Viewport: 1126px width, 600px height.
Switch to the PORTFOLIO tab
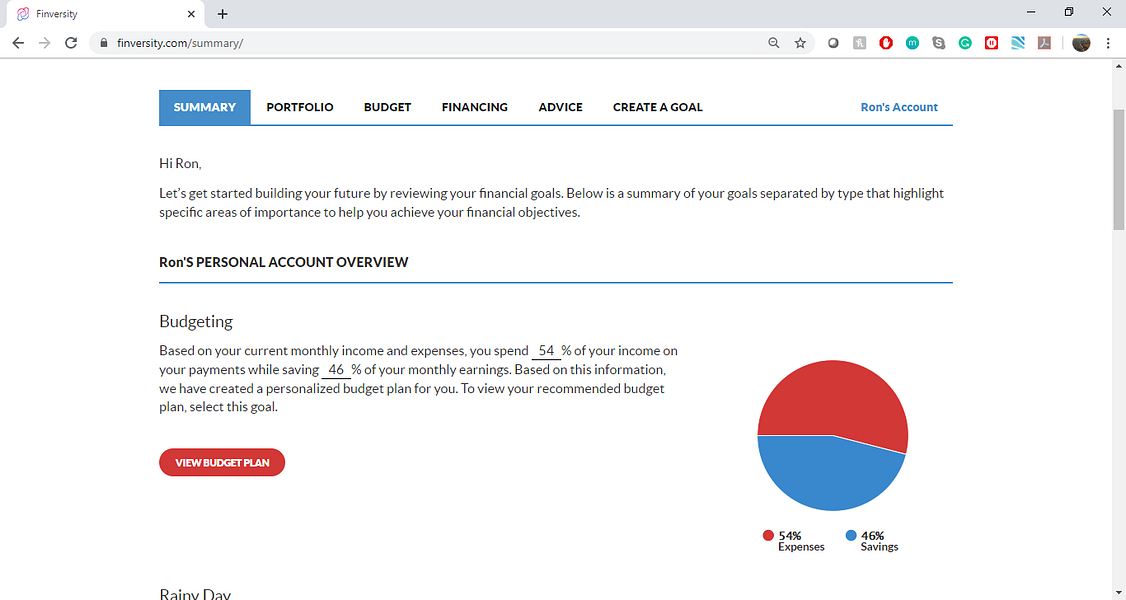point(300,107)
